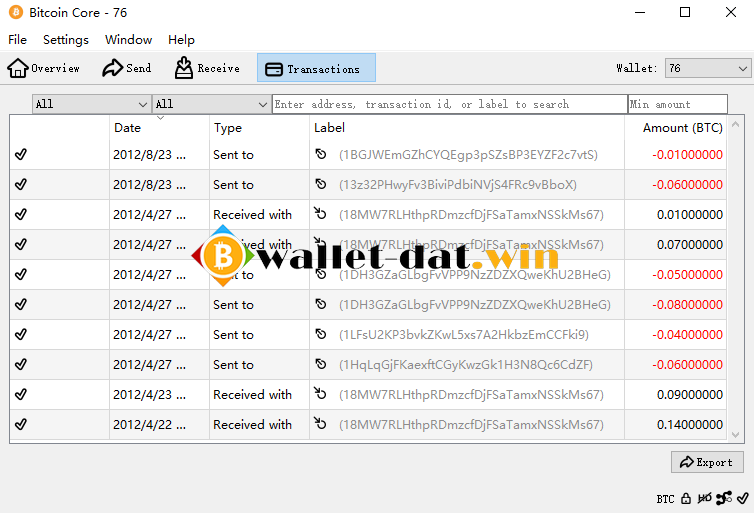Click the HD wallet status icon
The image size is (754, 513).
click(x=704, y=498)
